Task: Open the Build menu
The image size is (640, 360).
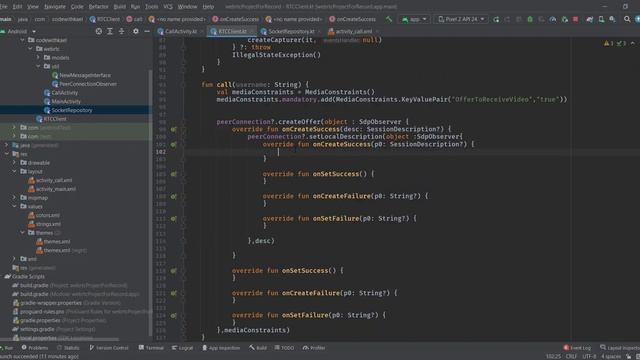Action: (120, 7)
